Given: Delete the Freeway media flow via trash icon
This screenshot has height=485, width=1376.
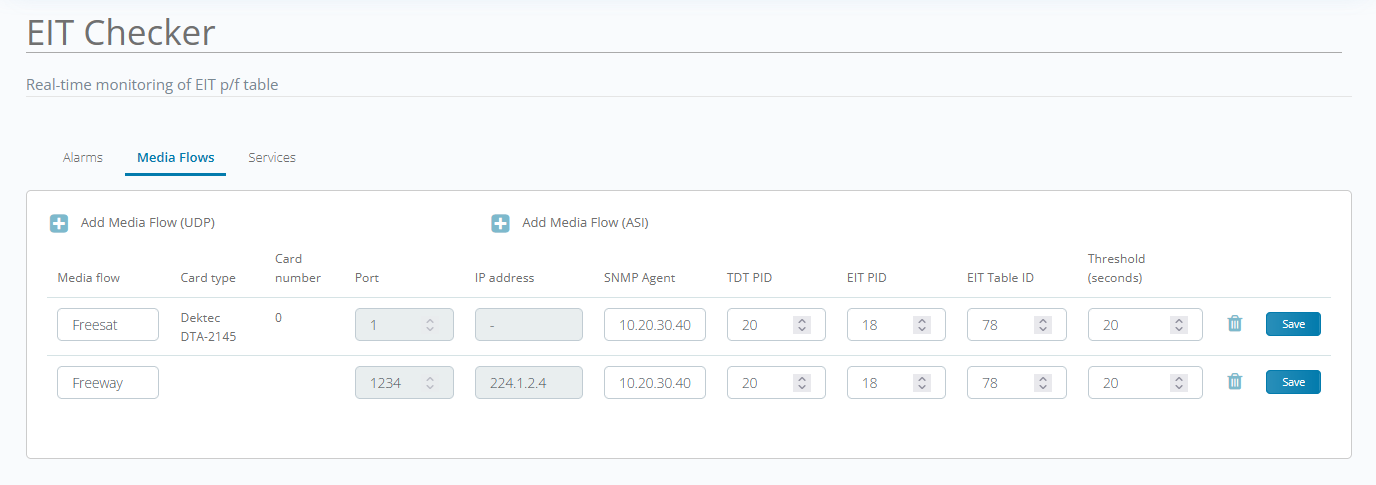Looking at the screenshot, I should coord(1235,382).
